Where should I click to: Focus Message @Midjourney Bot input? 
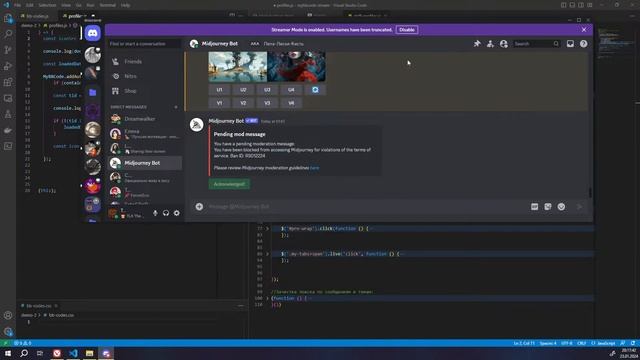(x=367, y=207)
